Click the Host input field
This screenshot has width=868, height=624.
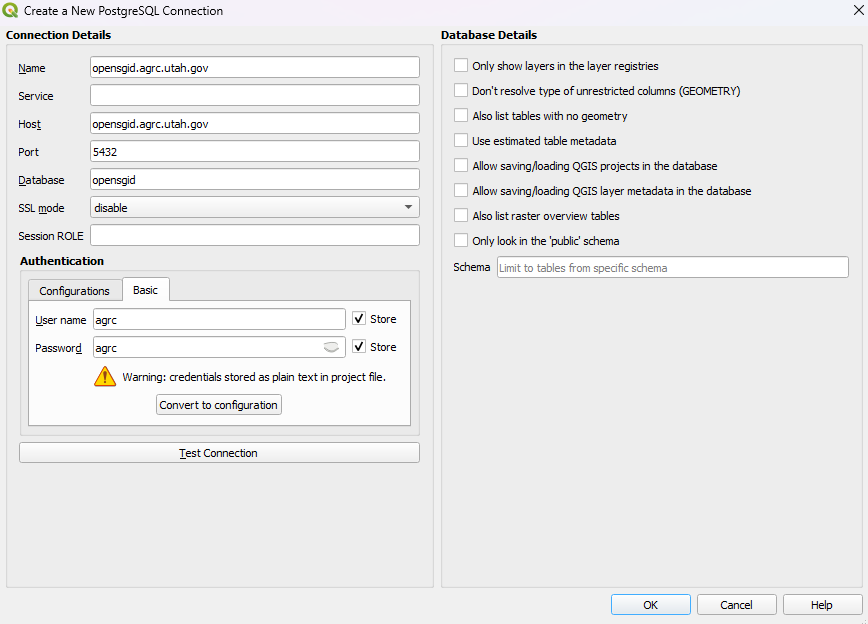tap(255, 123)
